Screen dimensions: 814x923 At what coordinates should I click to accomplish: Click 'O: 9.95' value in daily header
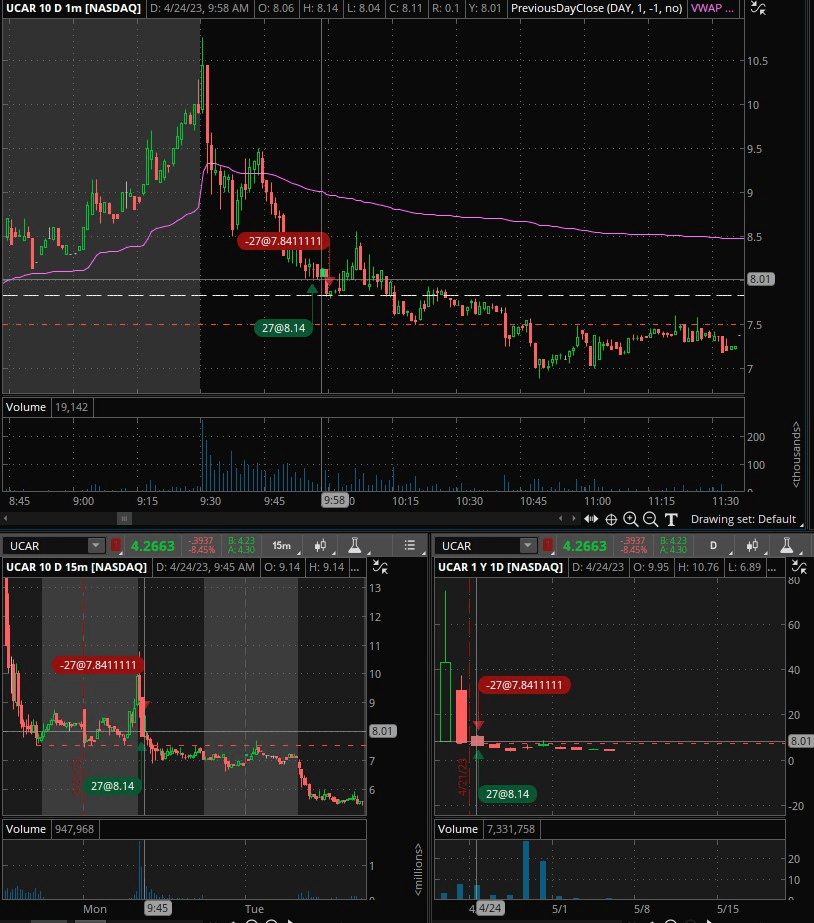pyautogui.click(x=651, y=567)
